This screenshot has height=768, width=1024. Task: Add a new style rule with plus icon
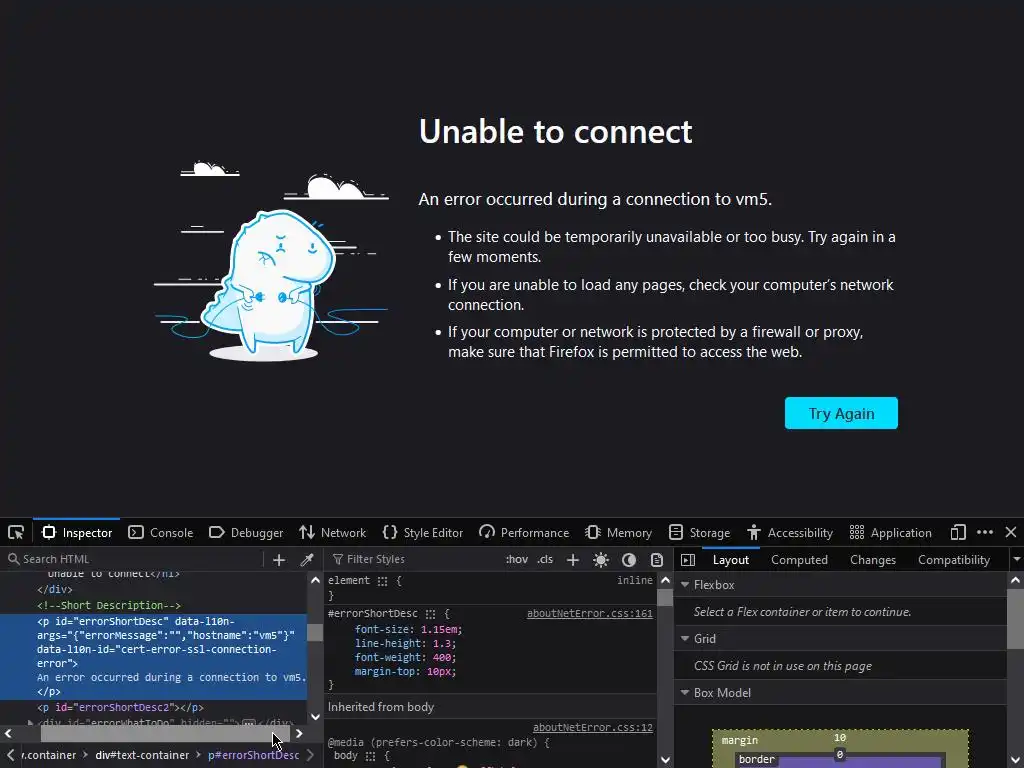tap(573, 560)
